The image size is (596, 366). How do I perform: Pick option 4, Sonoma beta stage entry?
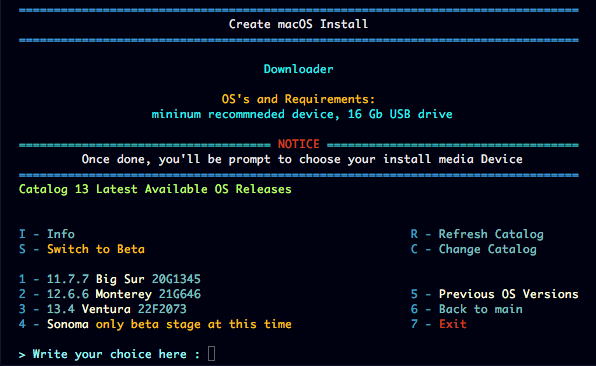[155, 324]
